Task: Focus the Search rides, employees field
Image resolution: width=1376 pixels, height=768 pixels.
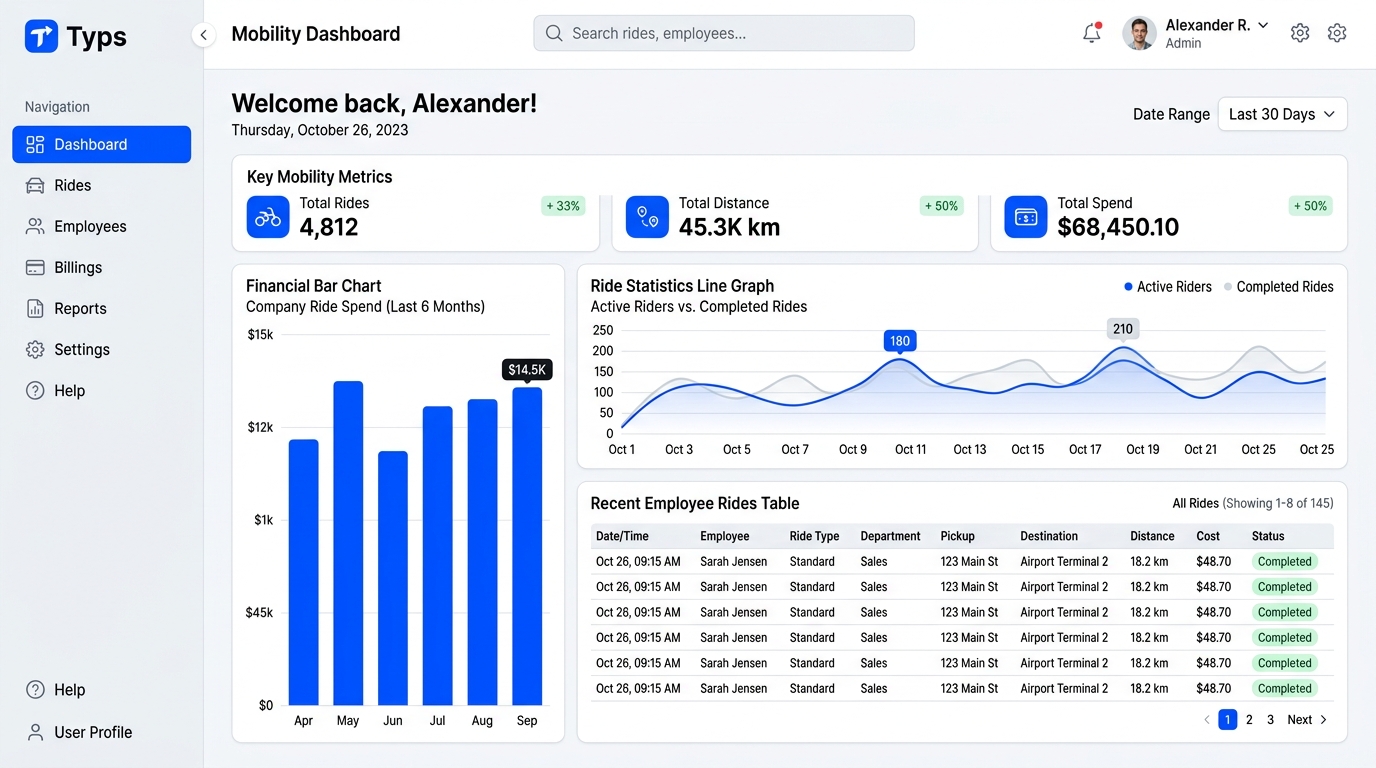Action: tap(724, 33)
